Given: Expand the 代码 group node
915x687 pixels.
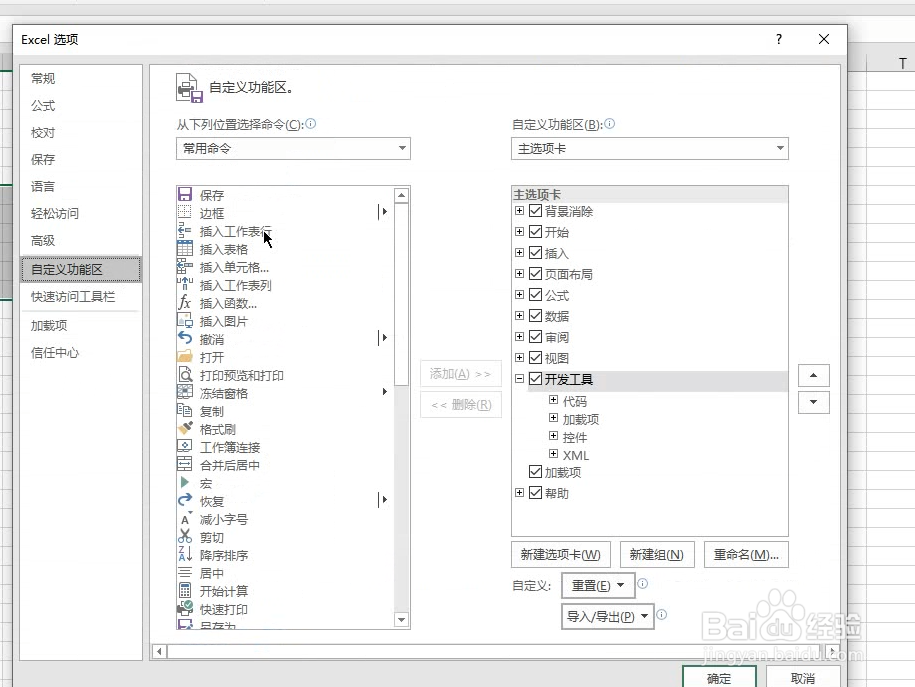Looking at the screenshot, I should tap(553, 400).
